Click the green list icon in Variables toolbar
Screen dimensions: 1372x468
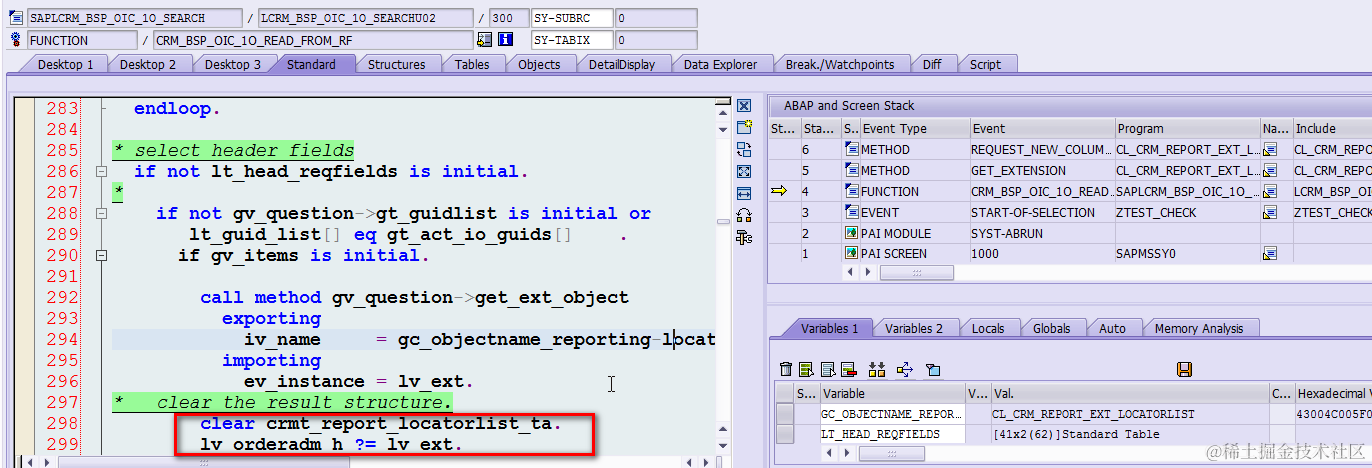coord(808,370)
